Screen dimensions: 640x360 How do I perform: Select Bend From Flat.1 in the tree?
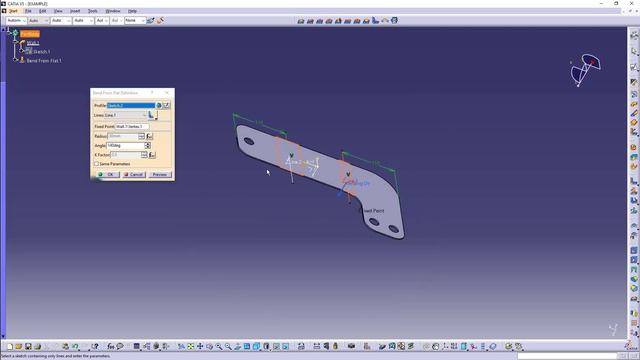click(44, 60)
